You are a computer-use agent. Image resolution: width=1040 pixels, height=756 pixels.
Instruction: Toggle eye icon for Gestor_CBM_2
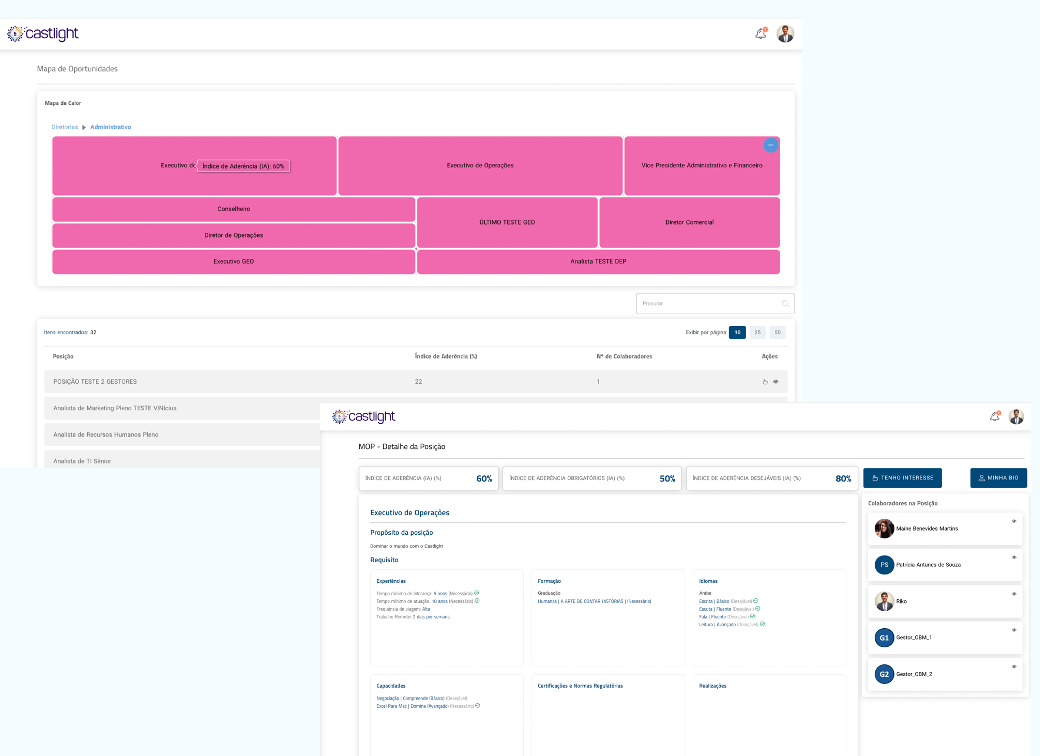(x=1014, y=666)
